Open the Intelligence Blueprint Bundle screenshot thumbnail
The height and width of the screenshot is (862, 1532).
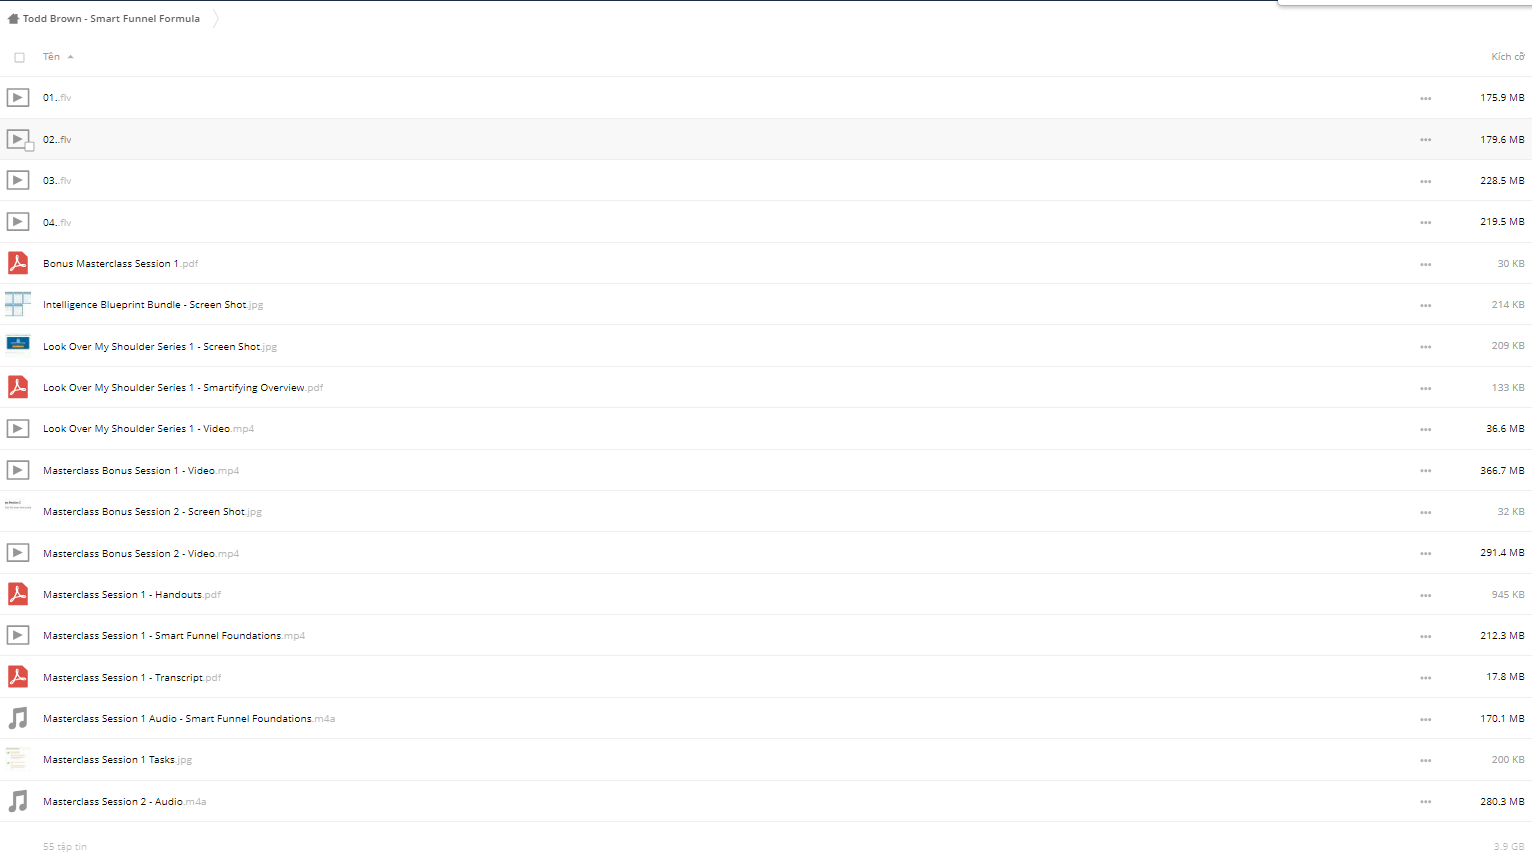pos(18,304)
